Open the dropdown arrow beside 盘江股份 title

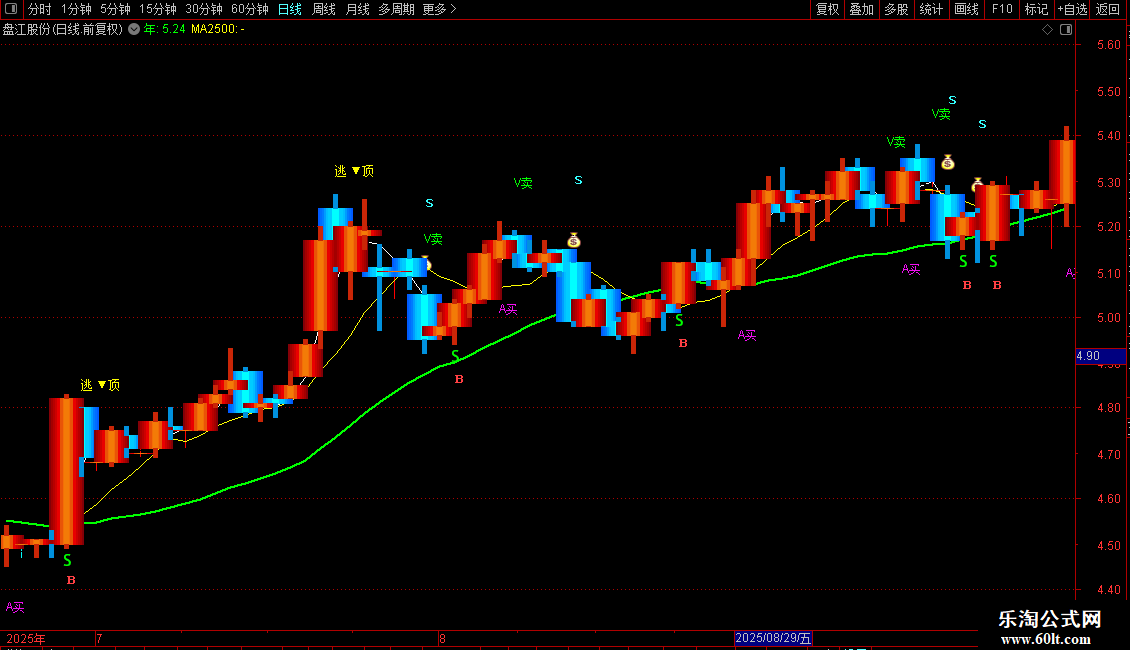[x=134, y=29]
